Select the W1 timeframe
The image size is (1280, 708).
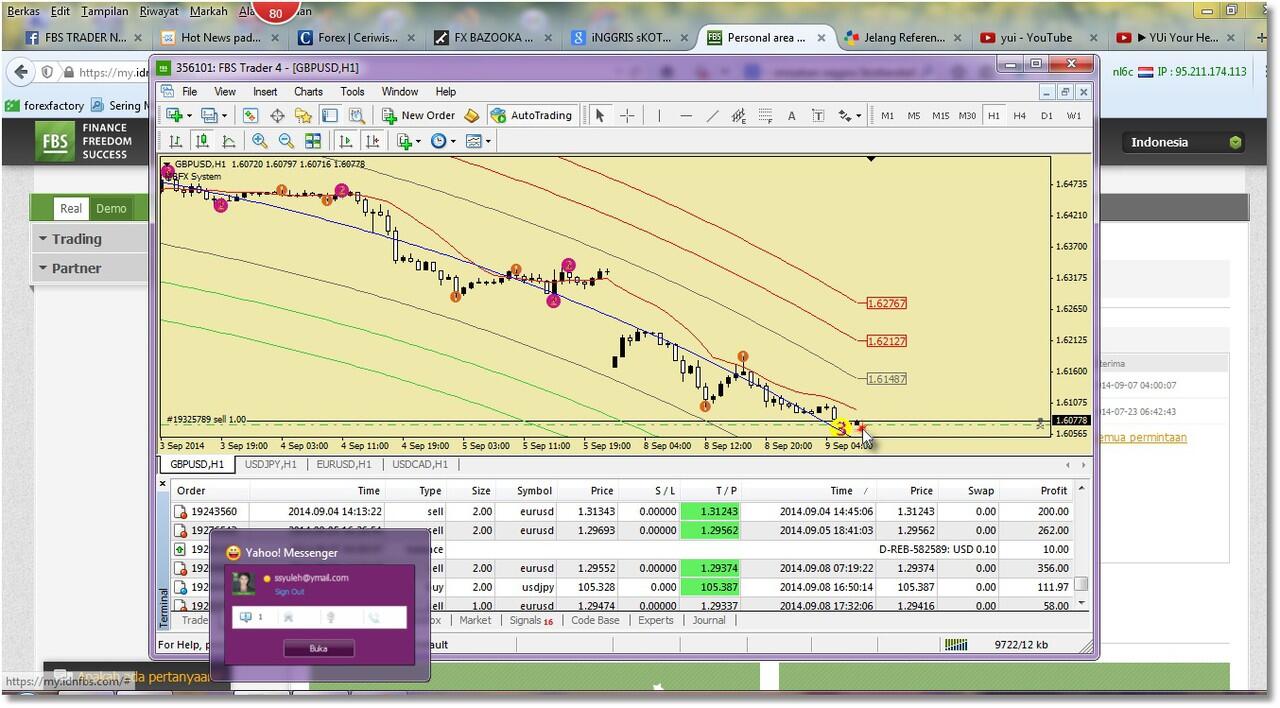point(1073,115)
